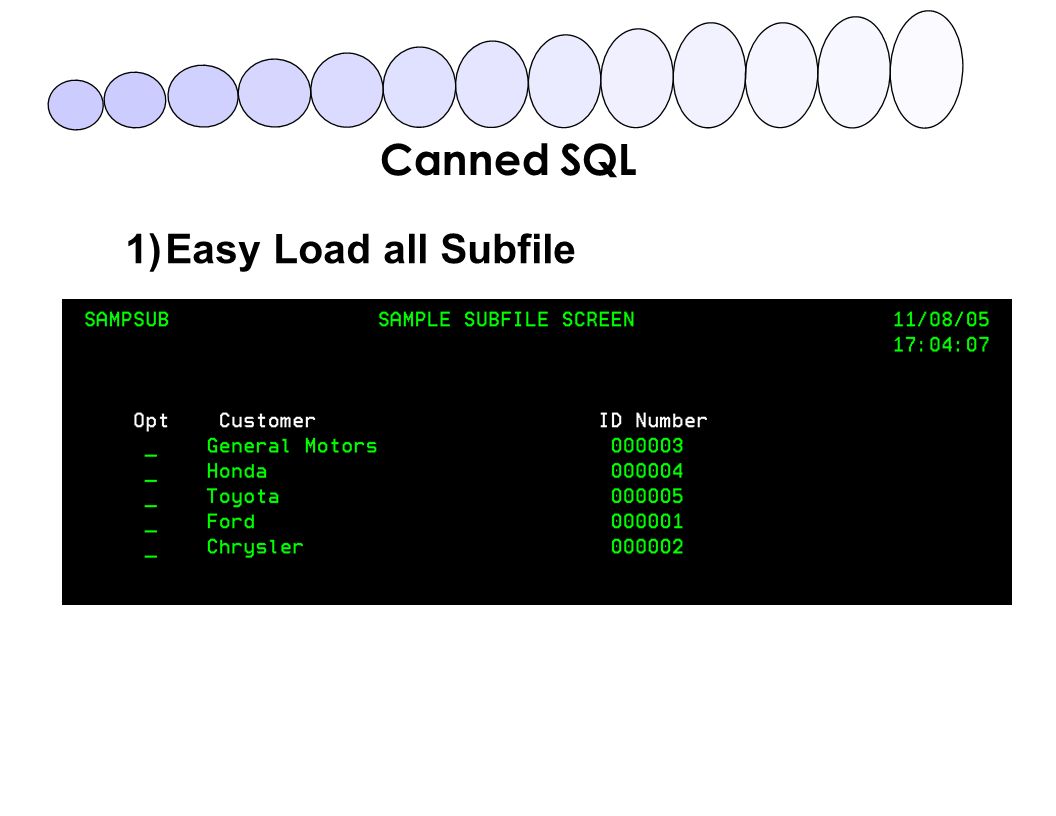
Task: Click the Opt column header
Action: 150,421
